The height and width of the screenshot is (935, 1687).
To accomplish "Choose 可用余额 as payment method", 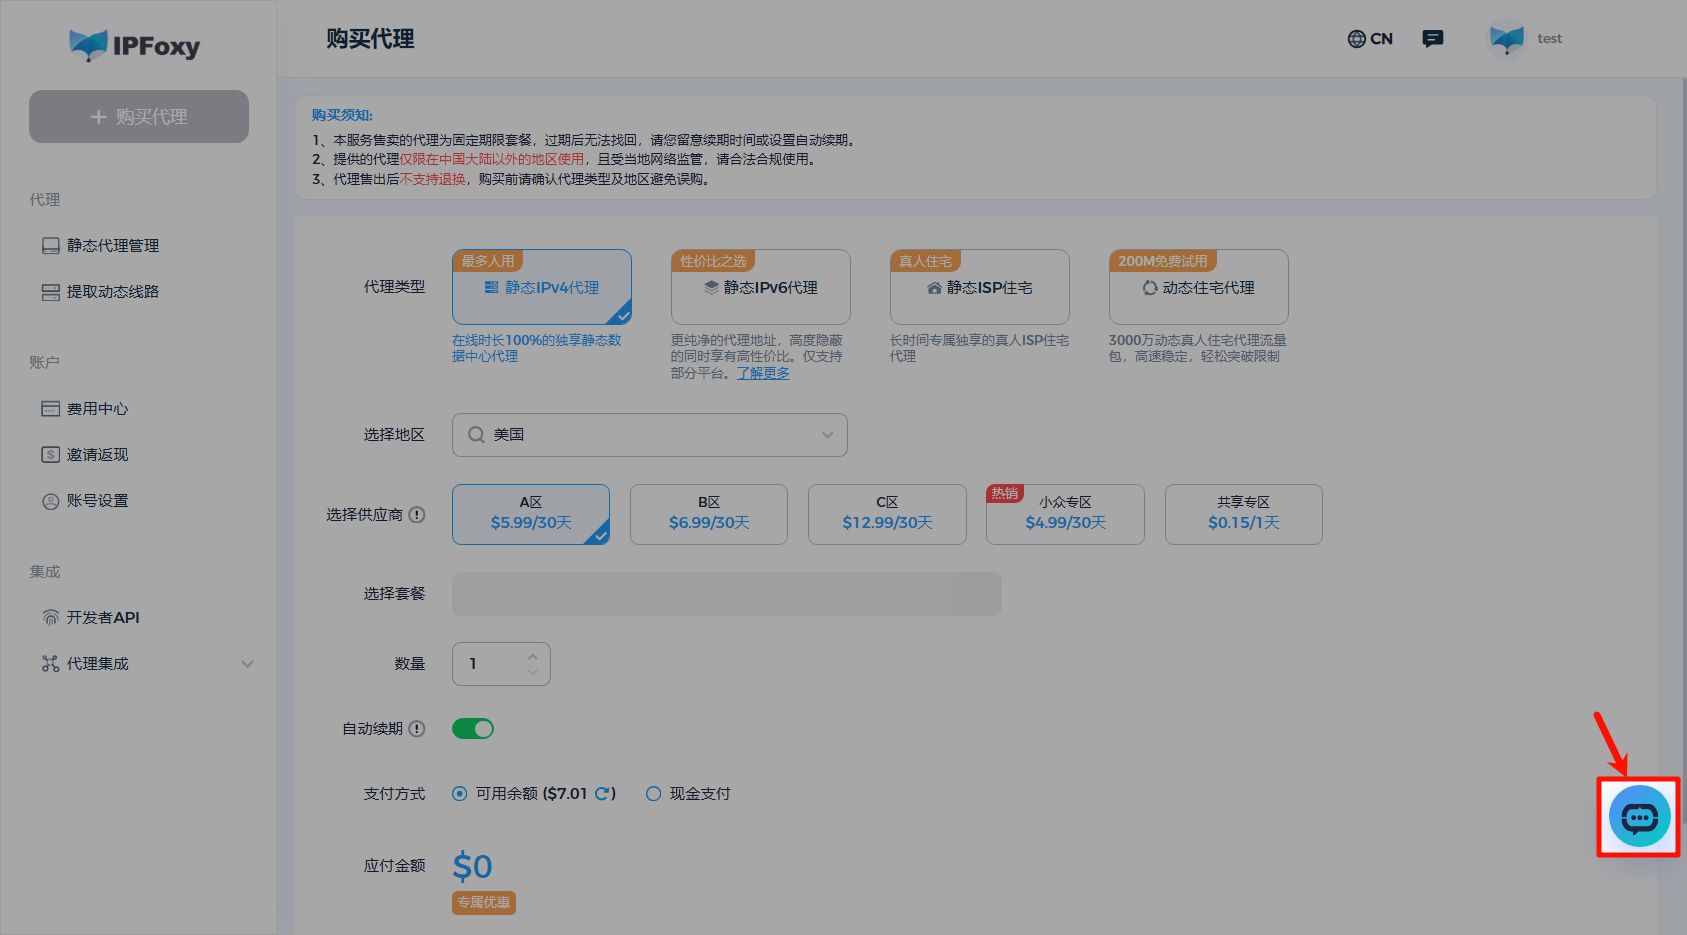I will pos(459,793).
